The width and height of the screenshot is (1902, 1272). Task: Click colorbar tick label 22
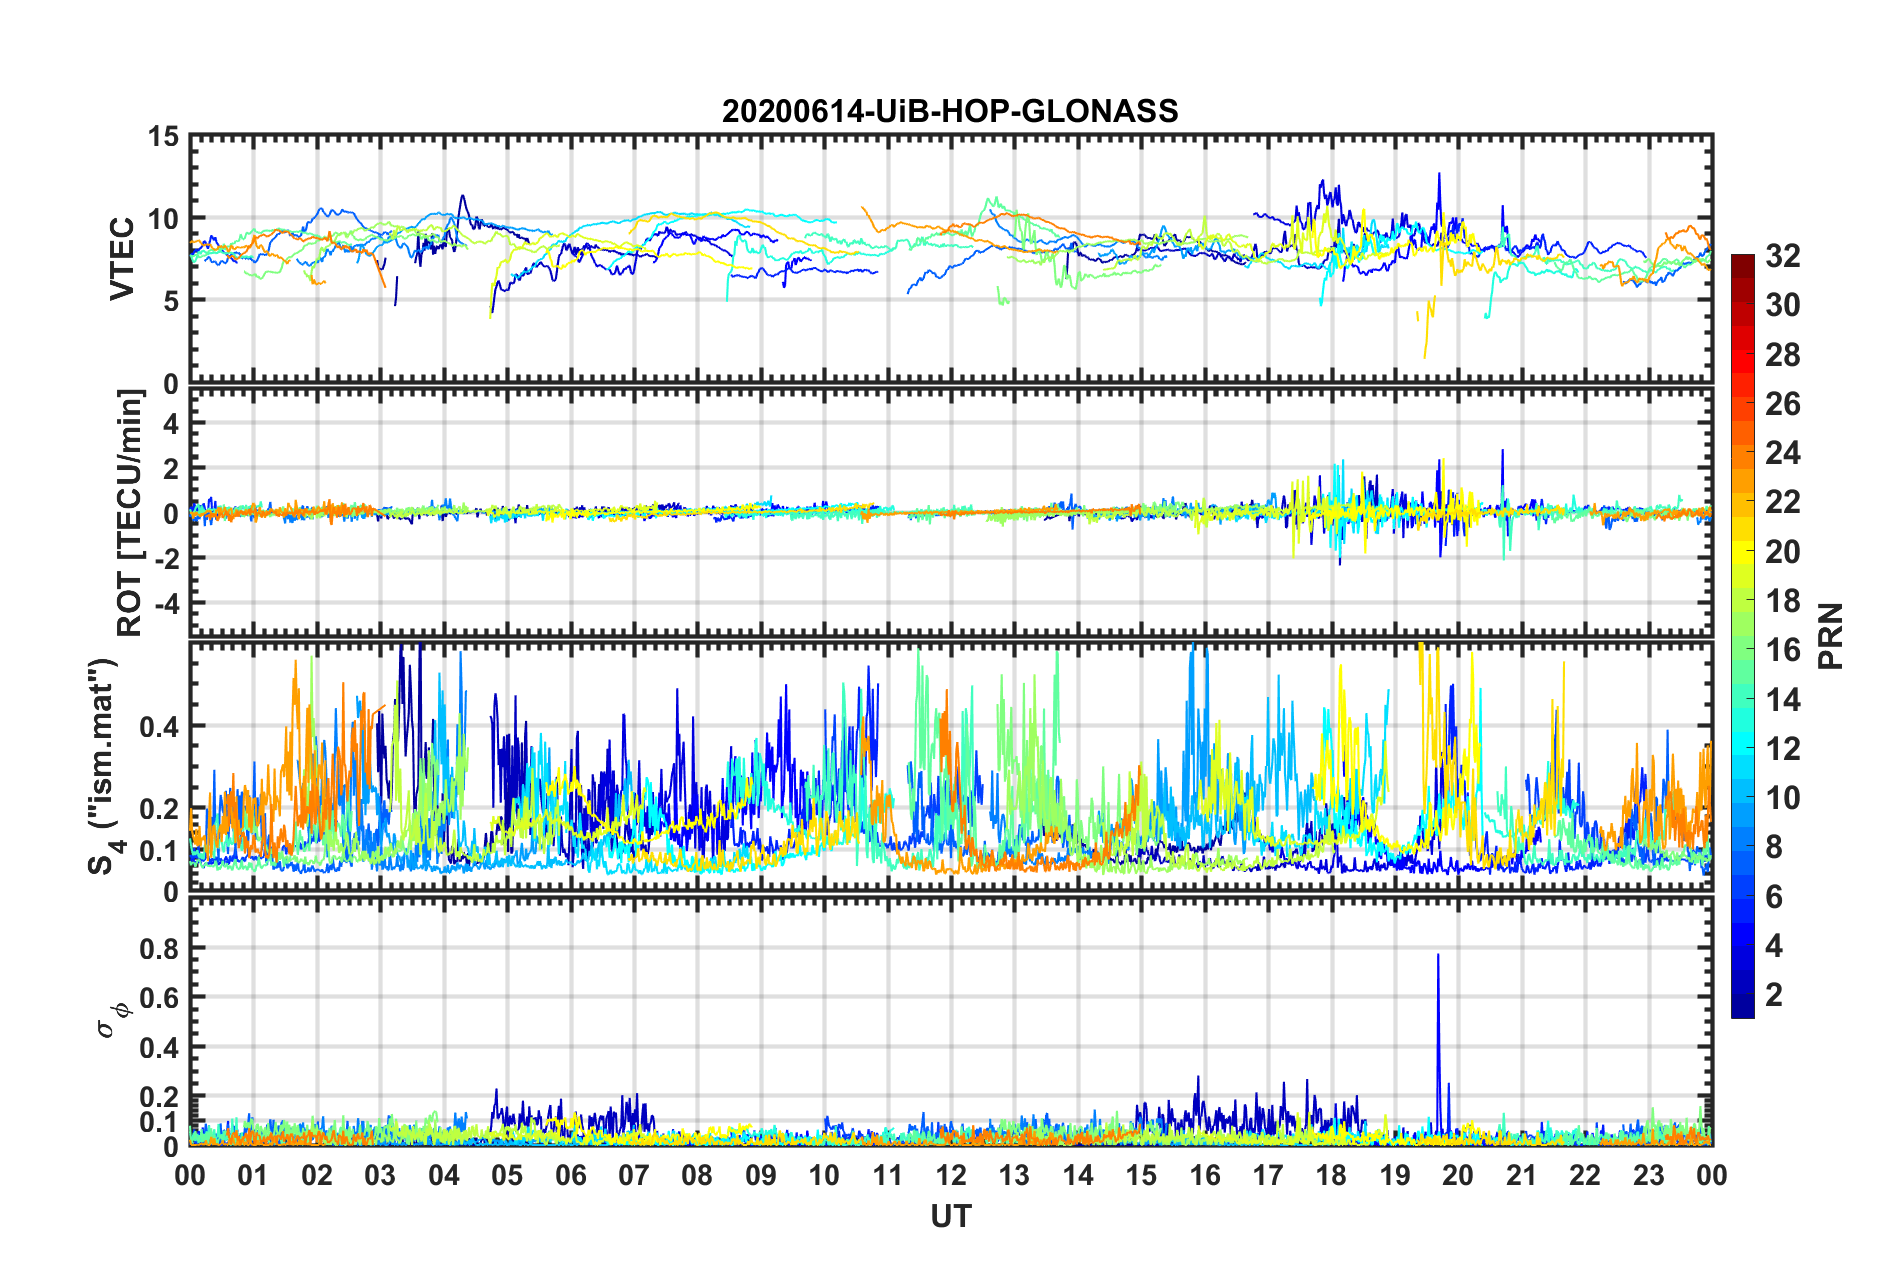1783,502
